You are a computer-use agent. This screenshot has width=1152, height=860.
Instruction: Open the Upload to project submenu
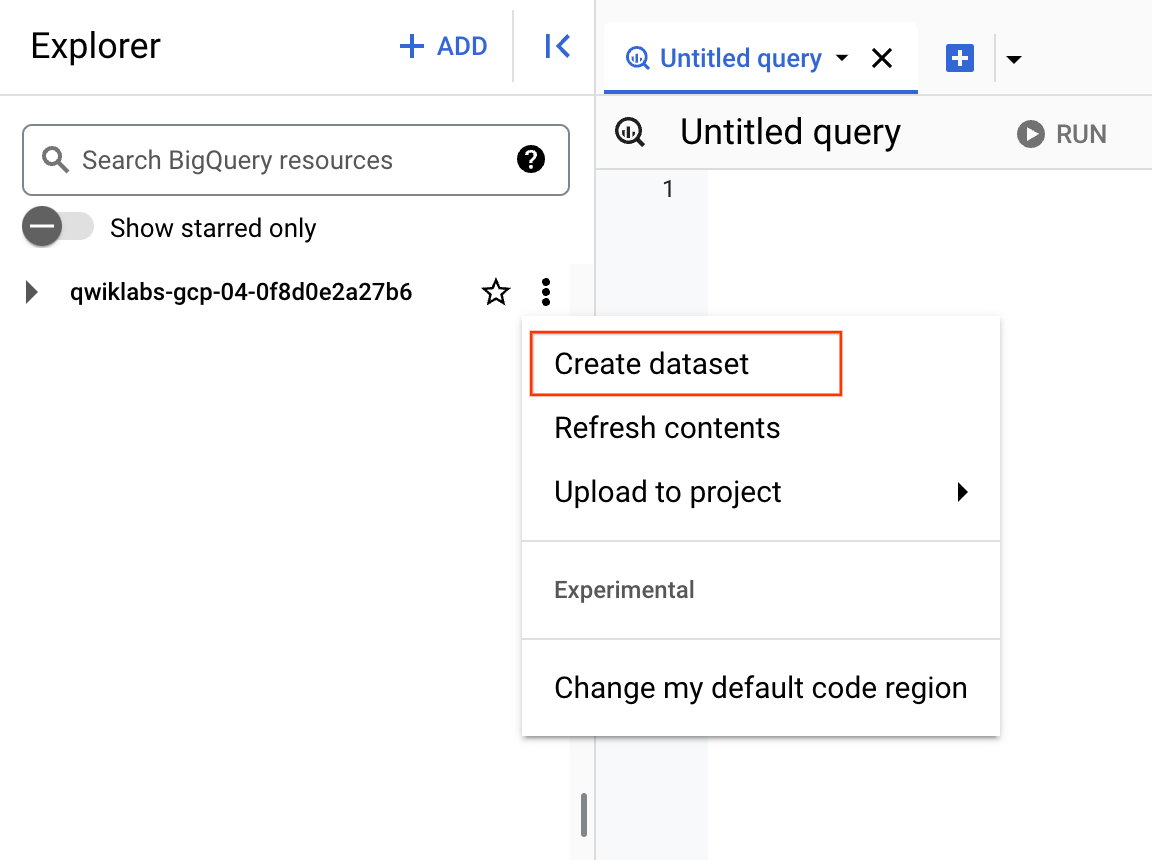[667, 492]
